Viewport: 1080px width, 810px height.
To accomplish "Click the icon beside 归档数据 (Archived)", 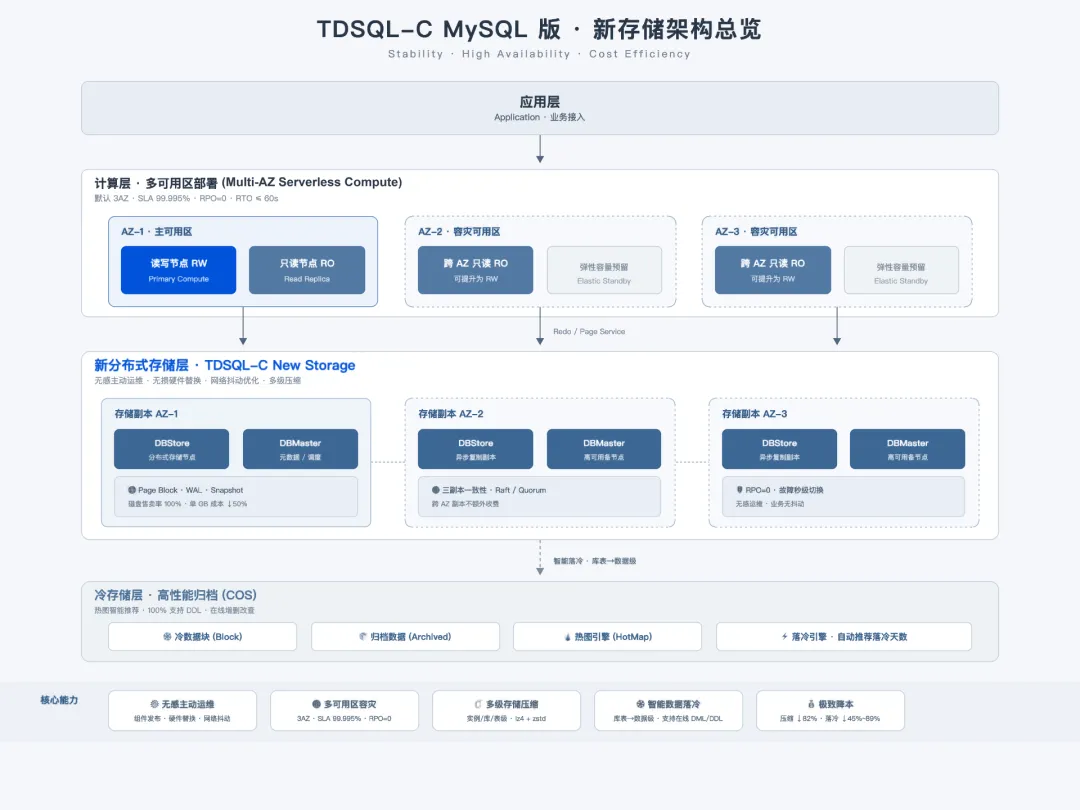I will coord(363,636).
